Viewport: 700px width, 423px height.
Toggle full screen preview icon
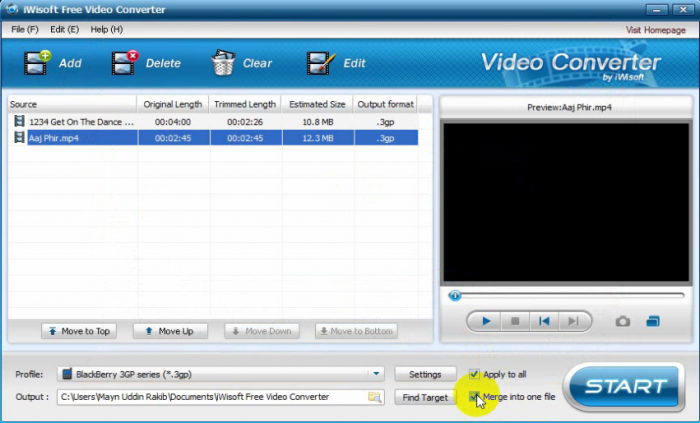653,321
